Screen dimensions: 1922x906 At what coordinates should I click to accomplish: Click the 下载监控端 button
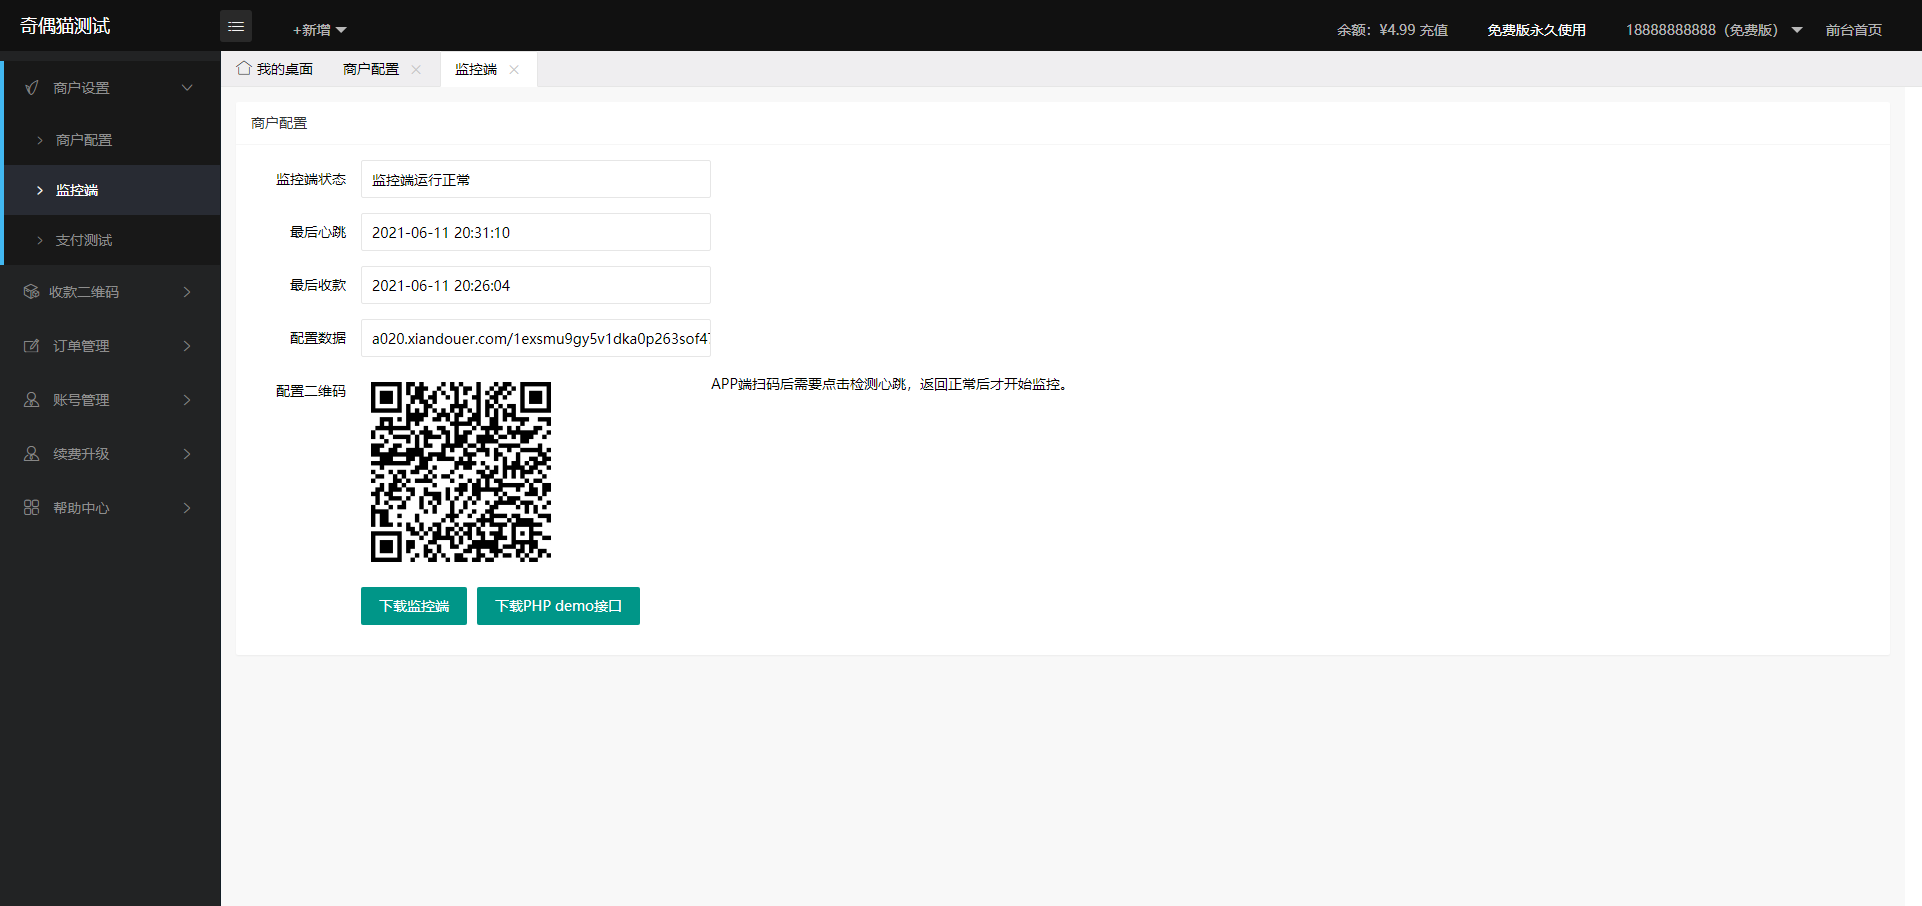(x=414, y=606)
